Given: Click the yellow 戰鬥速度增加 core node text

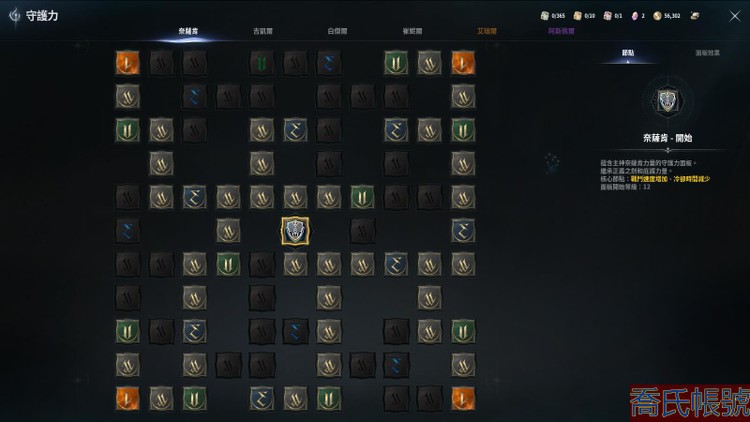Looking at the screenshot, I should [649, 178].
